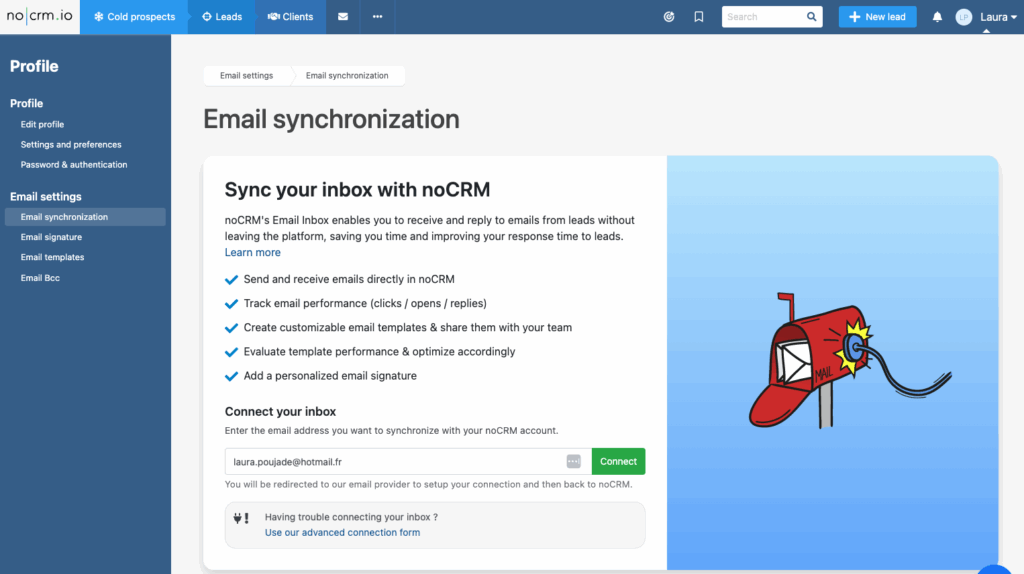The width and height of the screenshot is (1024, 574).
Task: Click the LP user avatar
Action: [x=963, y=17]
